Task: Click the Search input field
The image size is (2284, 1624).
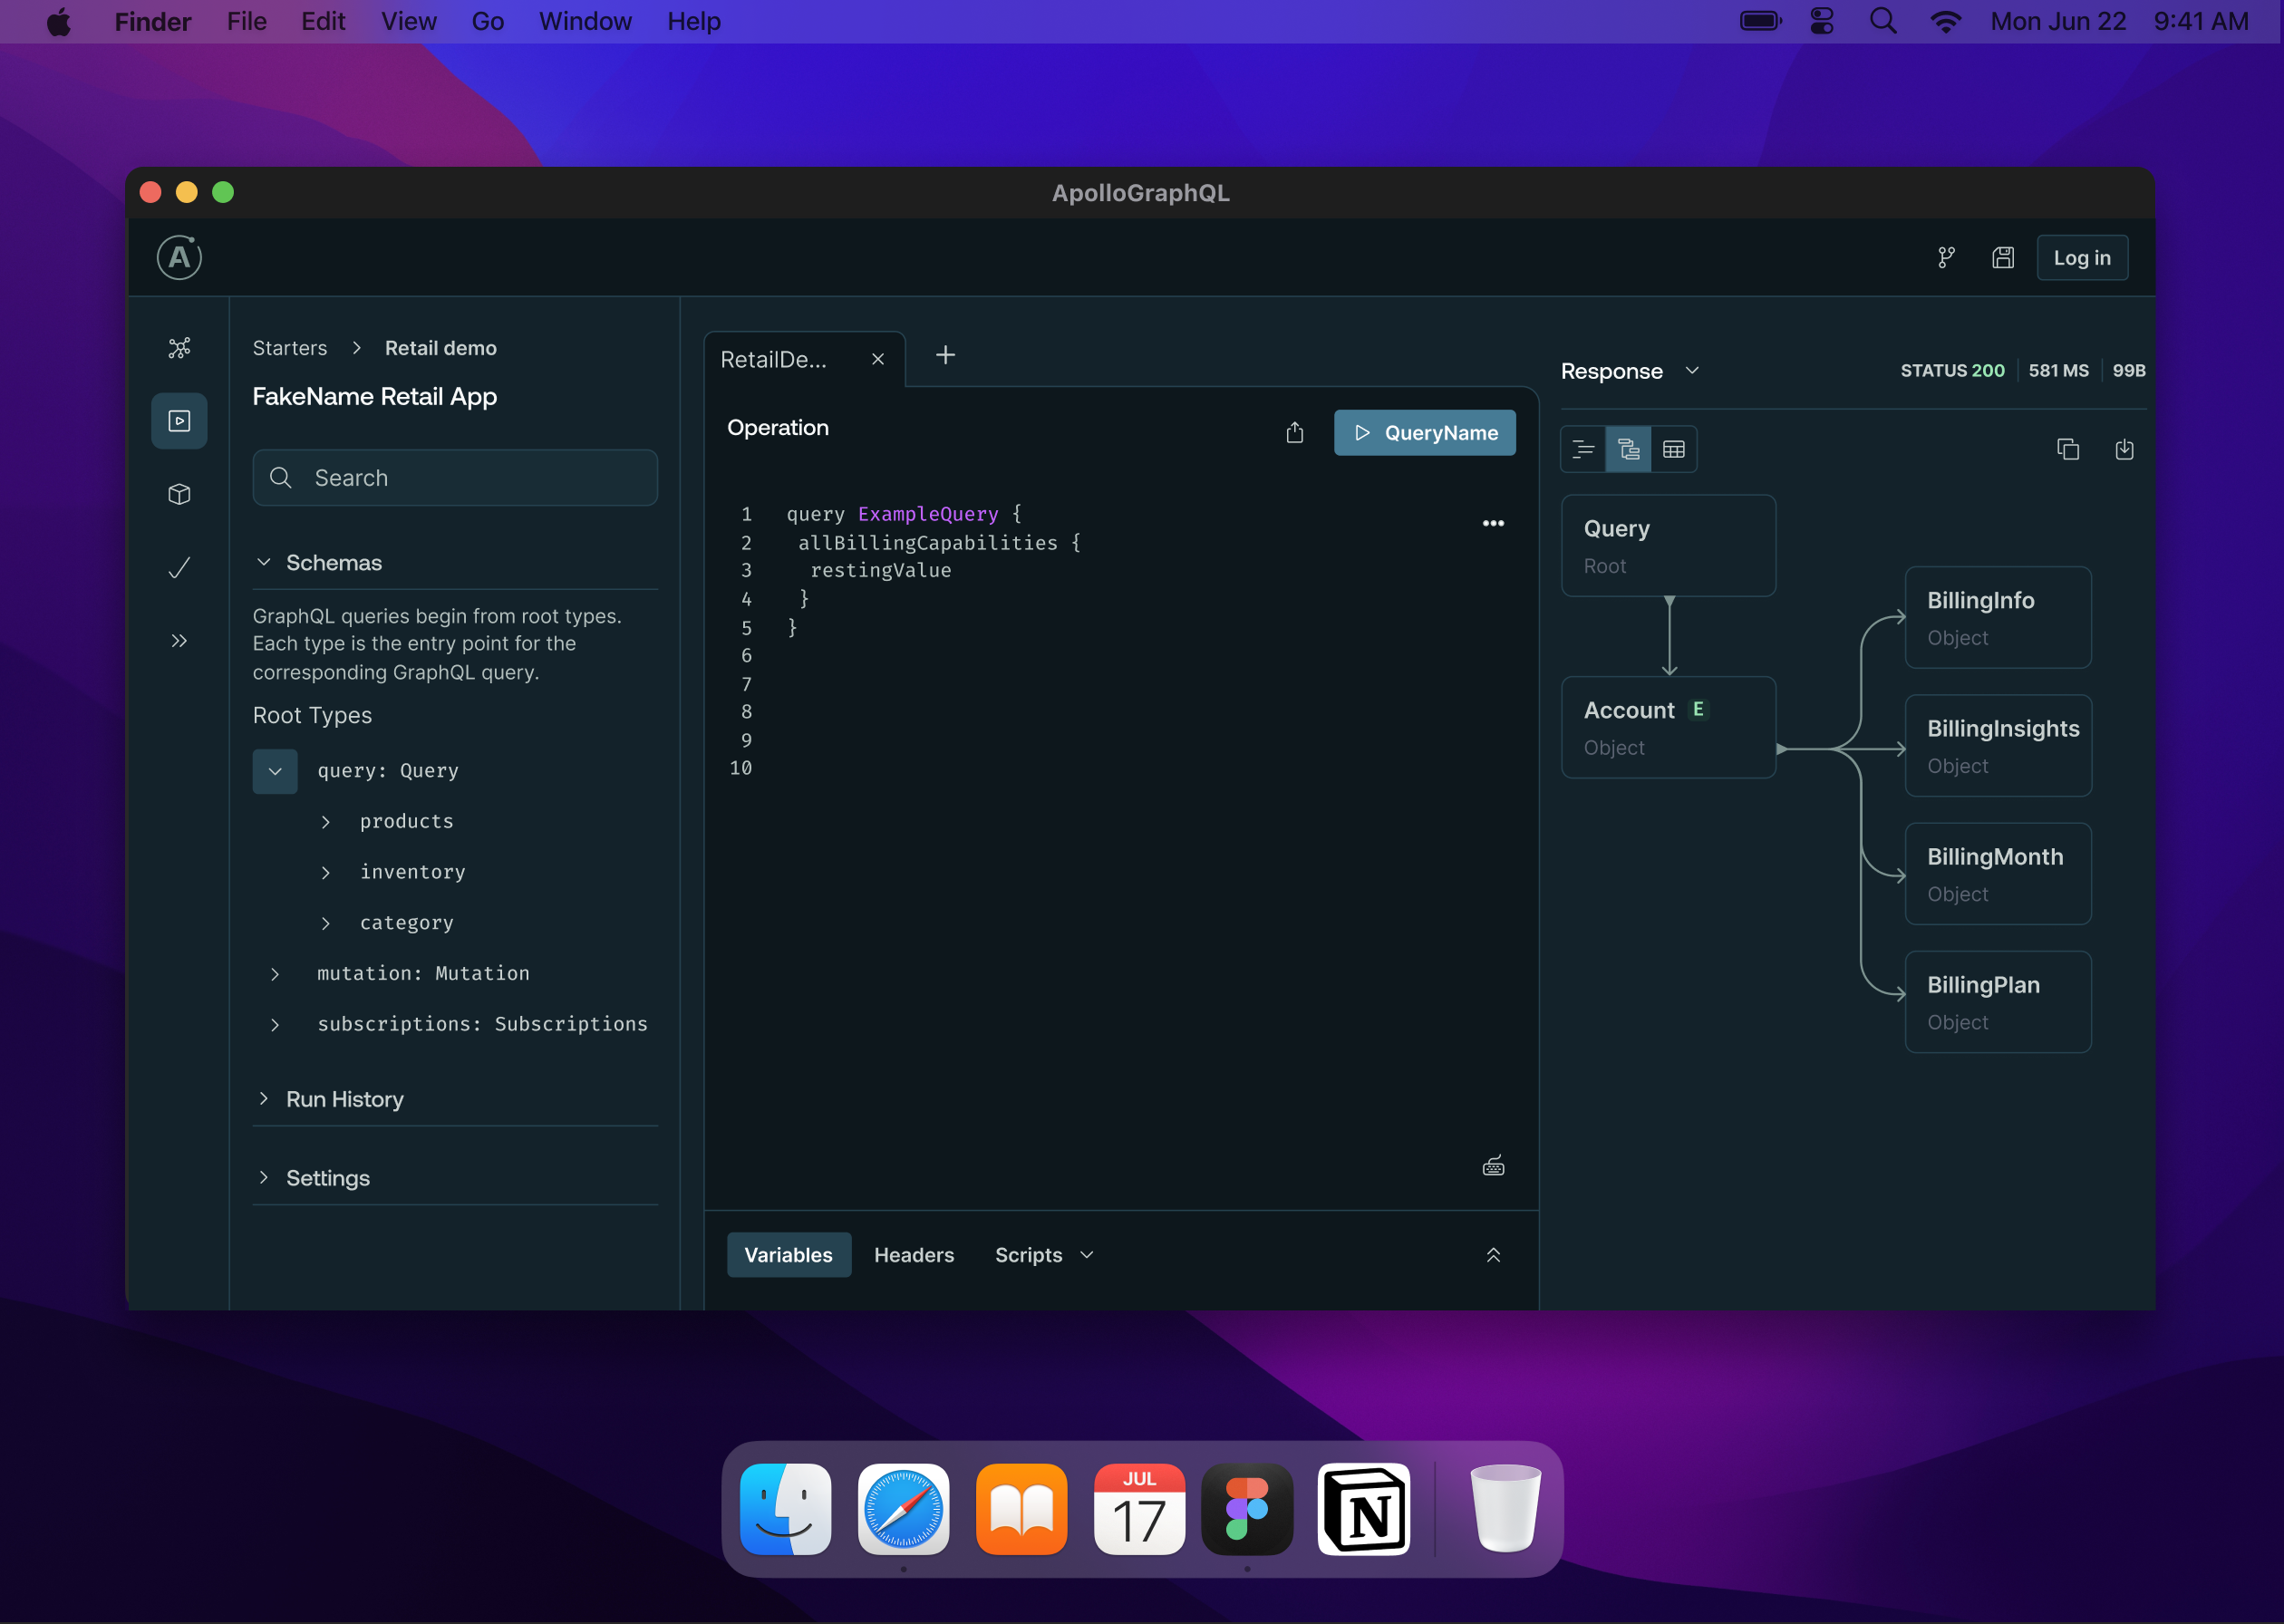Action: (x=455, y=478)
